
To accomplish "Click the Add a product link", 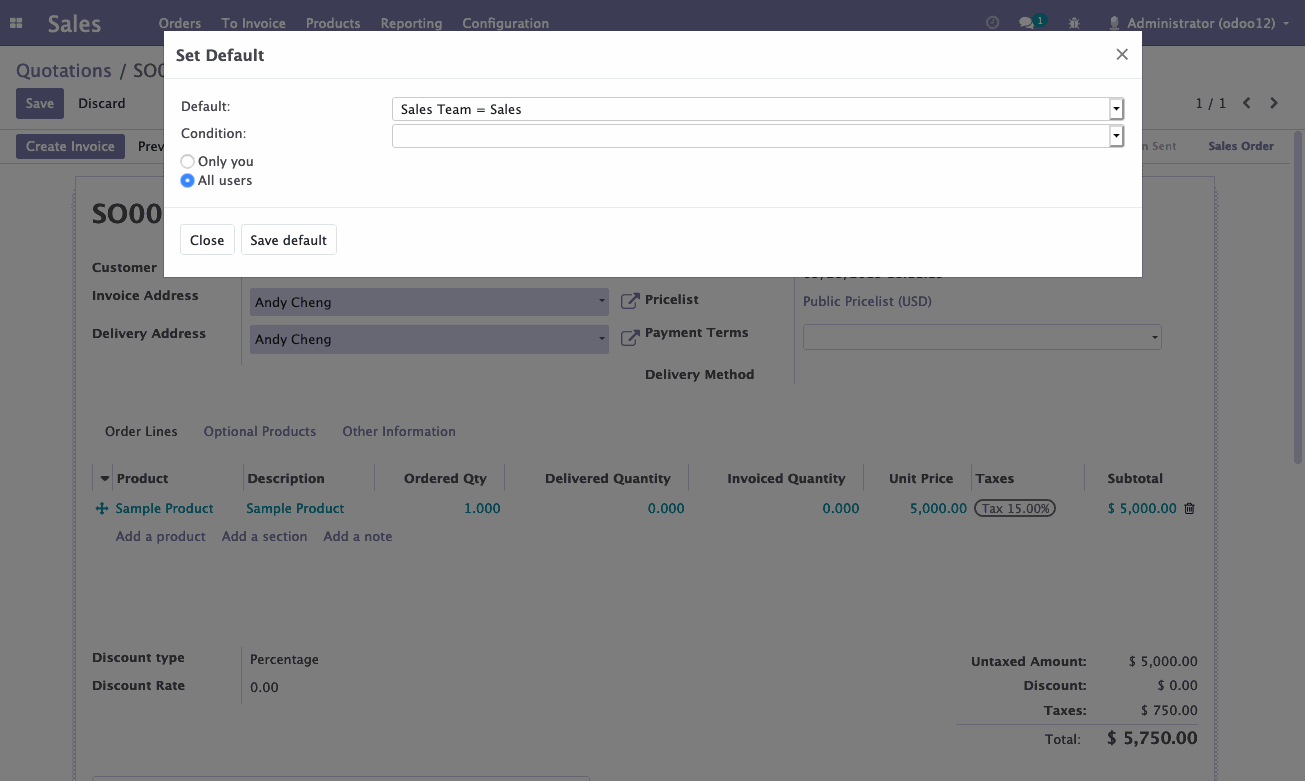I will [160, 536].
